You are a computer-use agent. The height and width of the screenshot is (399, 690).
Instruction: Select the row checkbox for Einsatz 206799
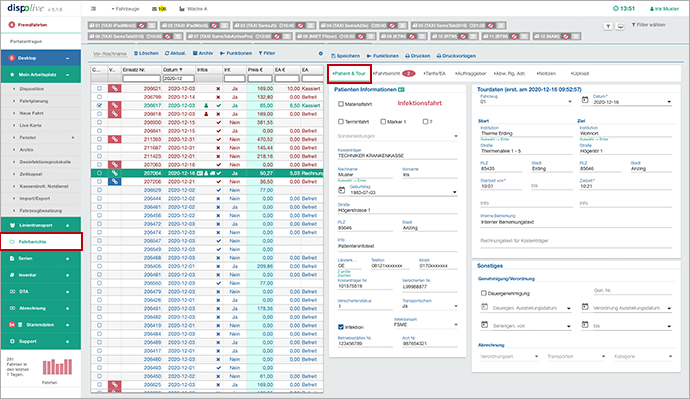click(x=99, y=97)
